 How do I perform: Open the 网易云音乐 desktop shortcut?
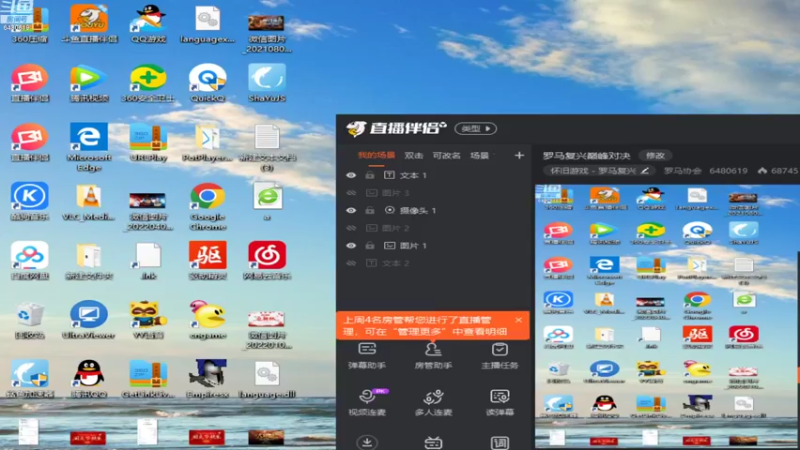click(x=267, y=261)
